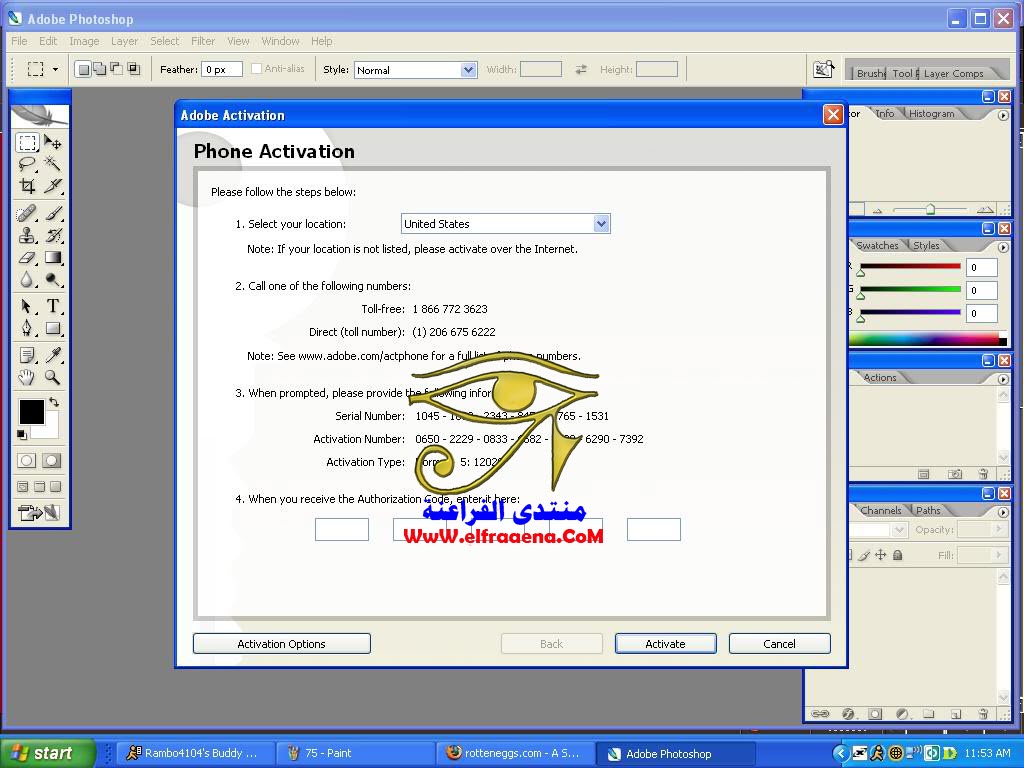Image resolution: width=1024 pixels, height=768 pixels.
Task: Select the Healing Brush tool
Action: 27,214
